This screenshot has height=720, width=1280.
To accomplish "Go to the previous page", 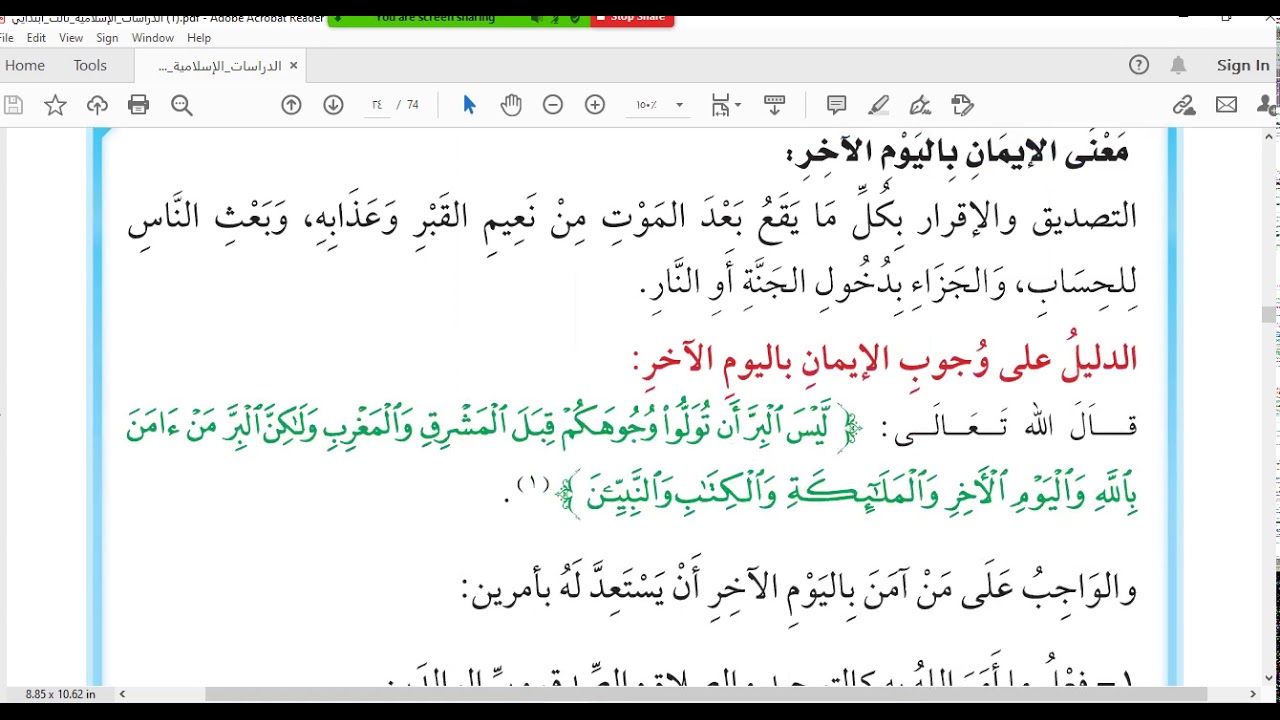I will 291,105.
